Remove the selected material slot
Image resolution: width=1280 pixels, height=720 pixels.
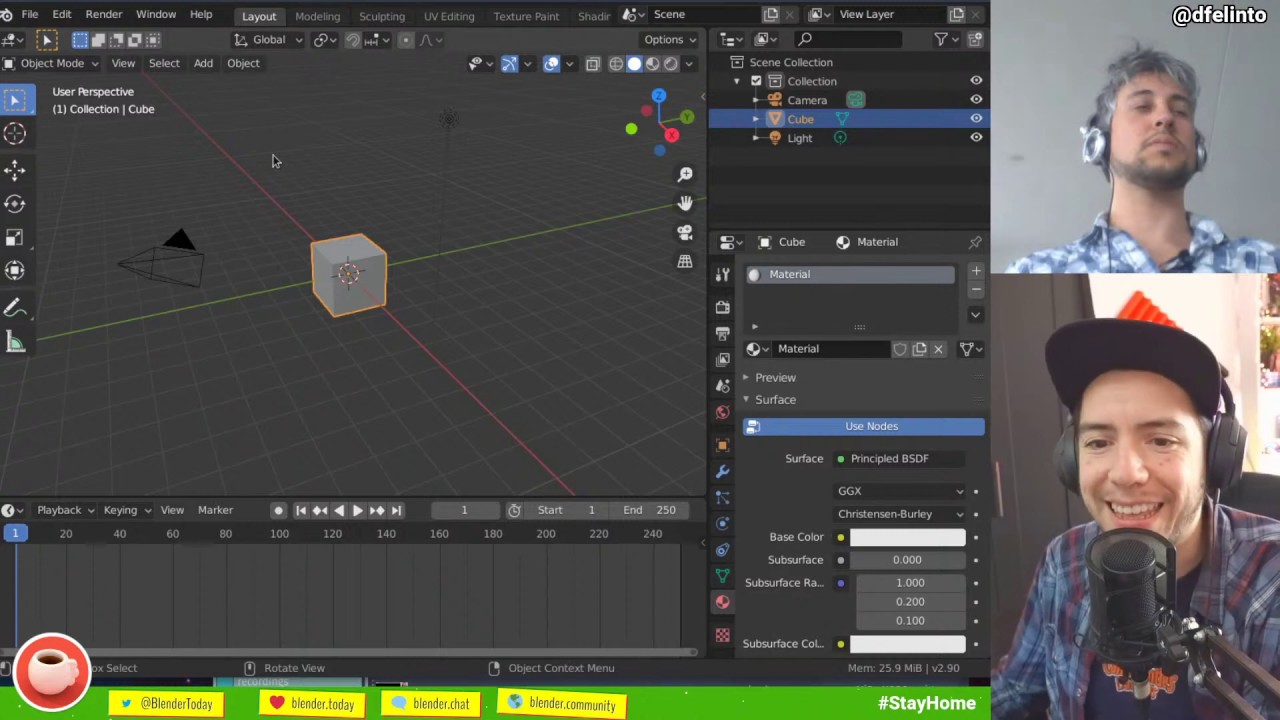976,290
